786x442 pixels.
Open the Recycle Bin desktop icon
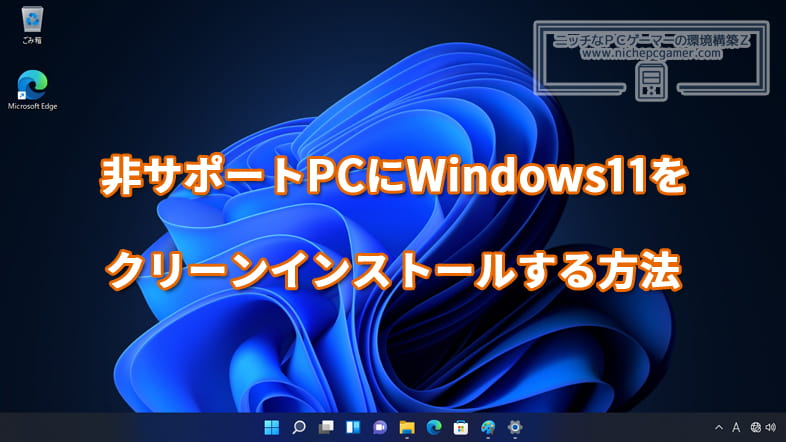click(32, 24)
